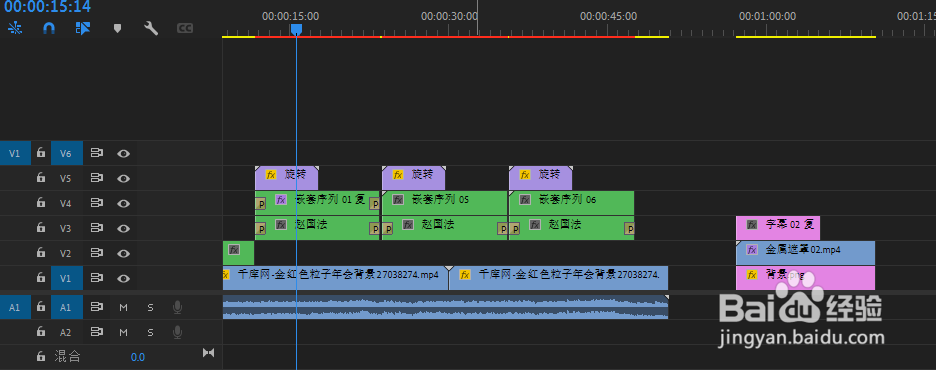Viewport: 936px width, 370px height.
Task: Toggle A1 track targeting button
Action: (66, 307)
